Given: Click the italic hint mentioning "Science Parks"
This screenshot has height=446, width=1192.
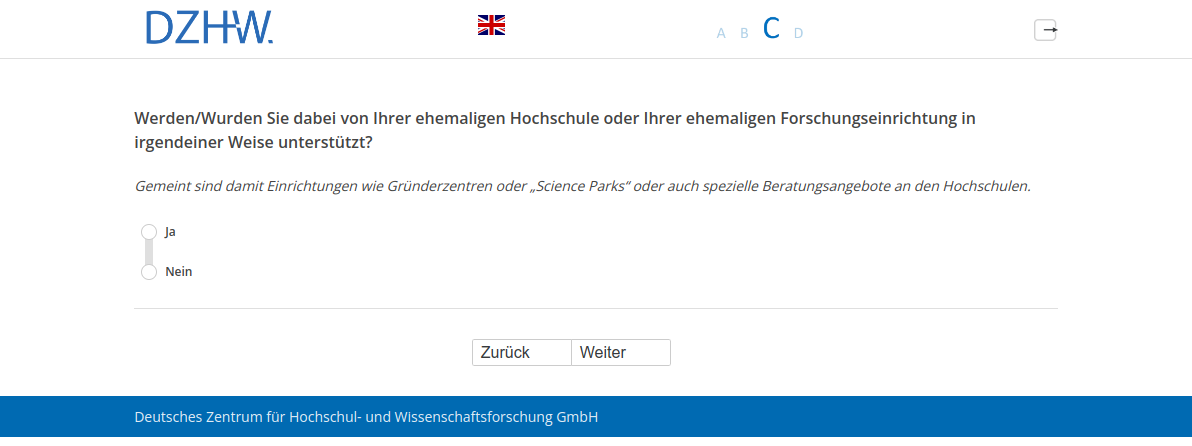Looking at the screenshot, I should 582,186.
